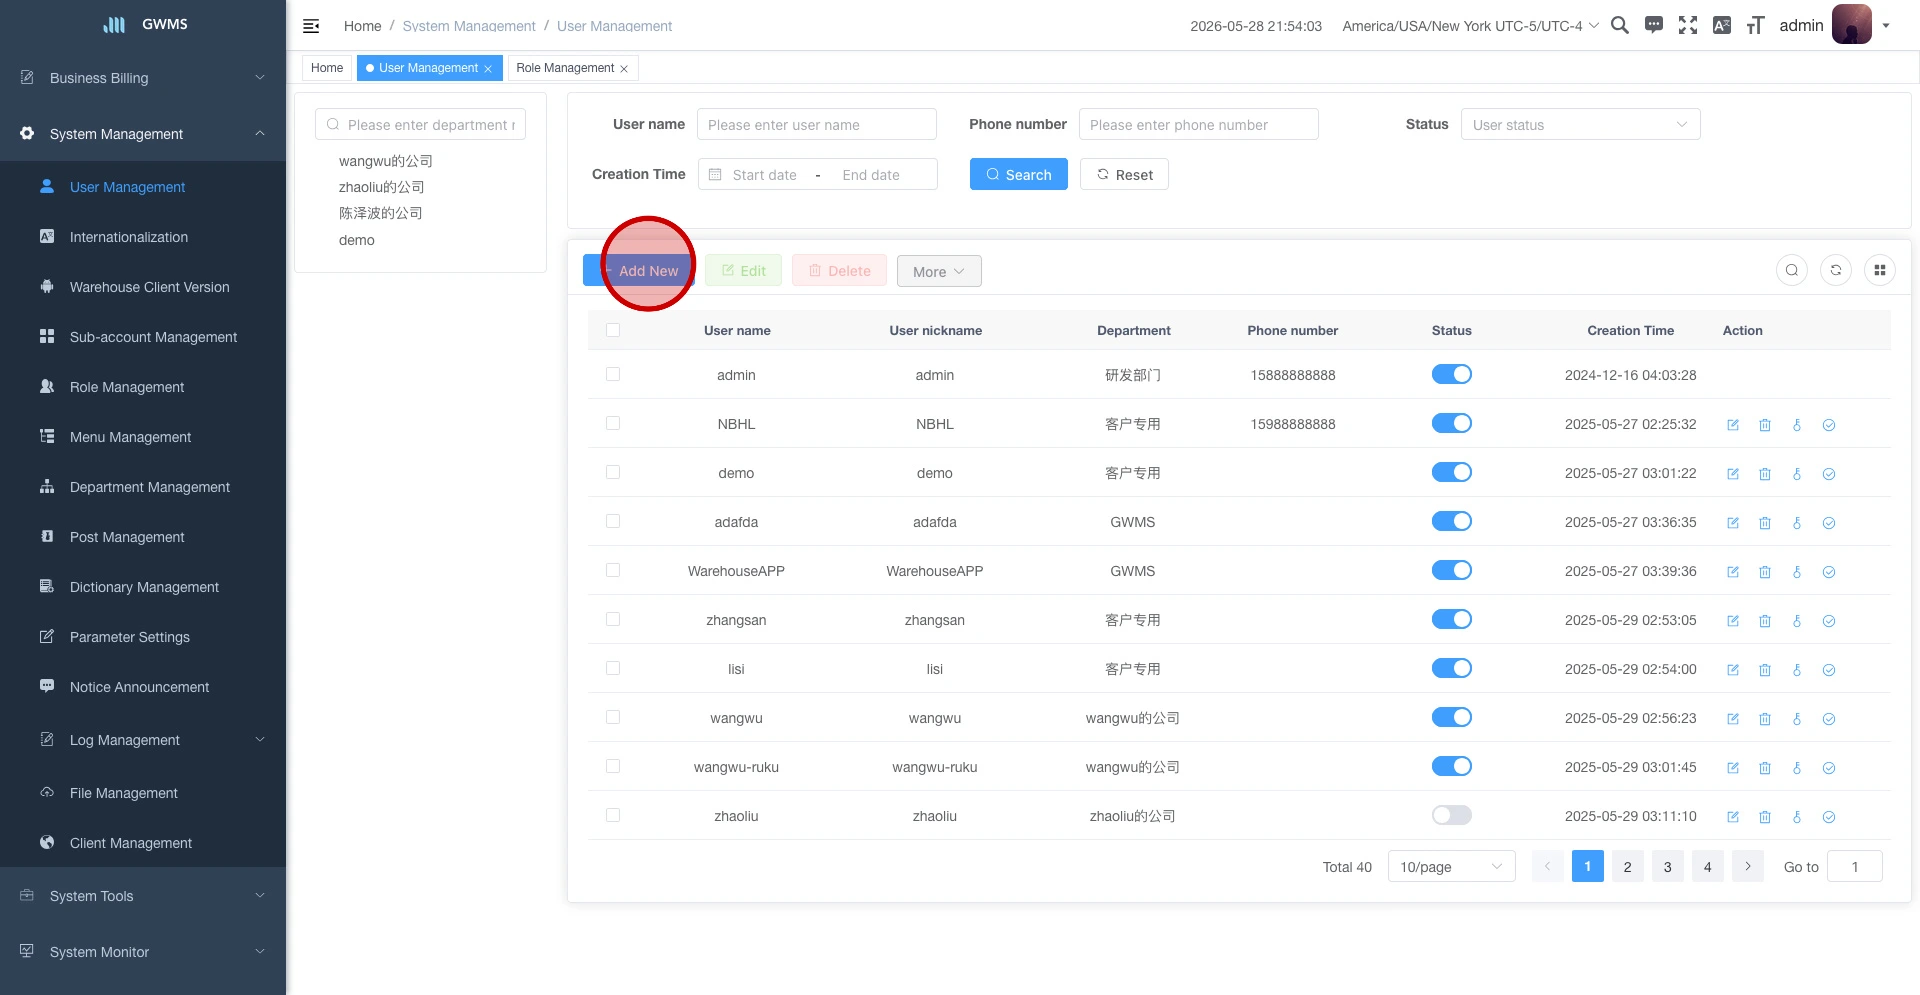Open the global search magnifier icon
The image size is (1920, 995).
(1620, 25)
